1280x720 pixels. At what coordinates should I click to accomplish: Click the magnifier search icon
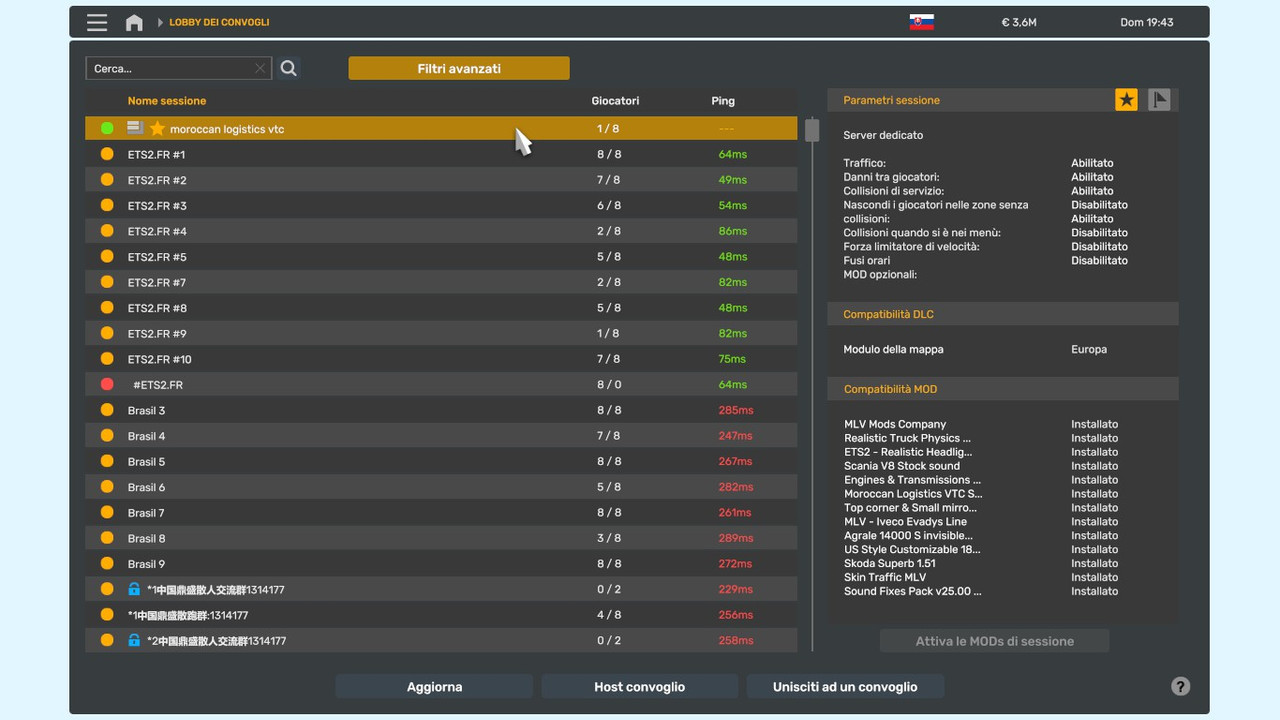coord(288,68)
